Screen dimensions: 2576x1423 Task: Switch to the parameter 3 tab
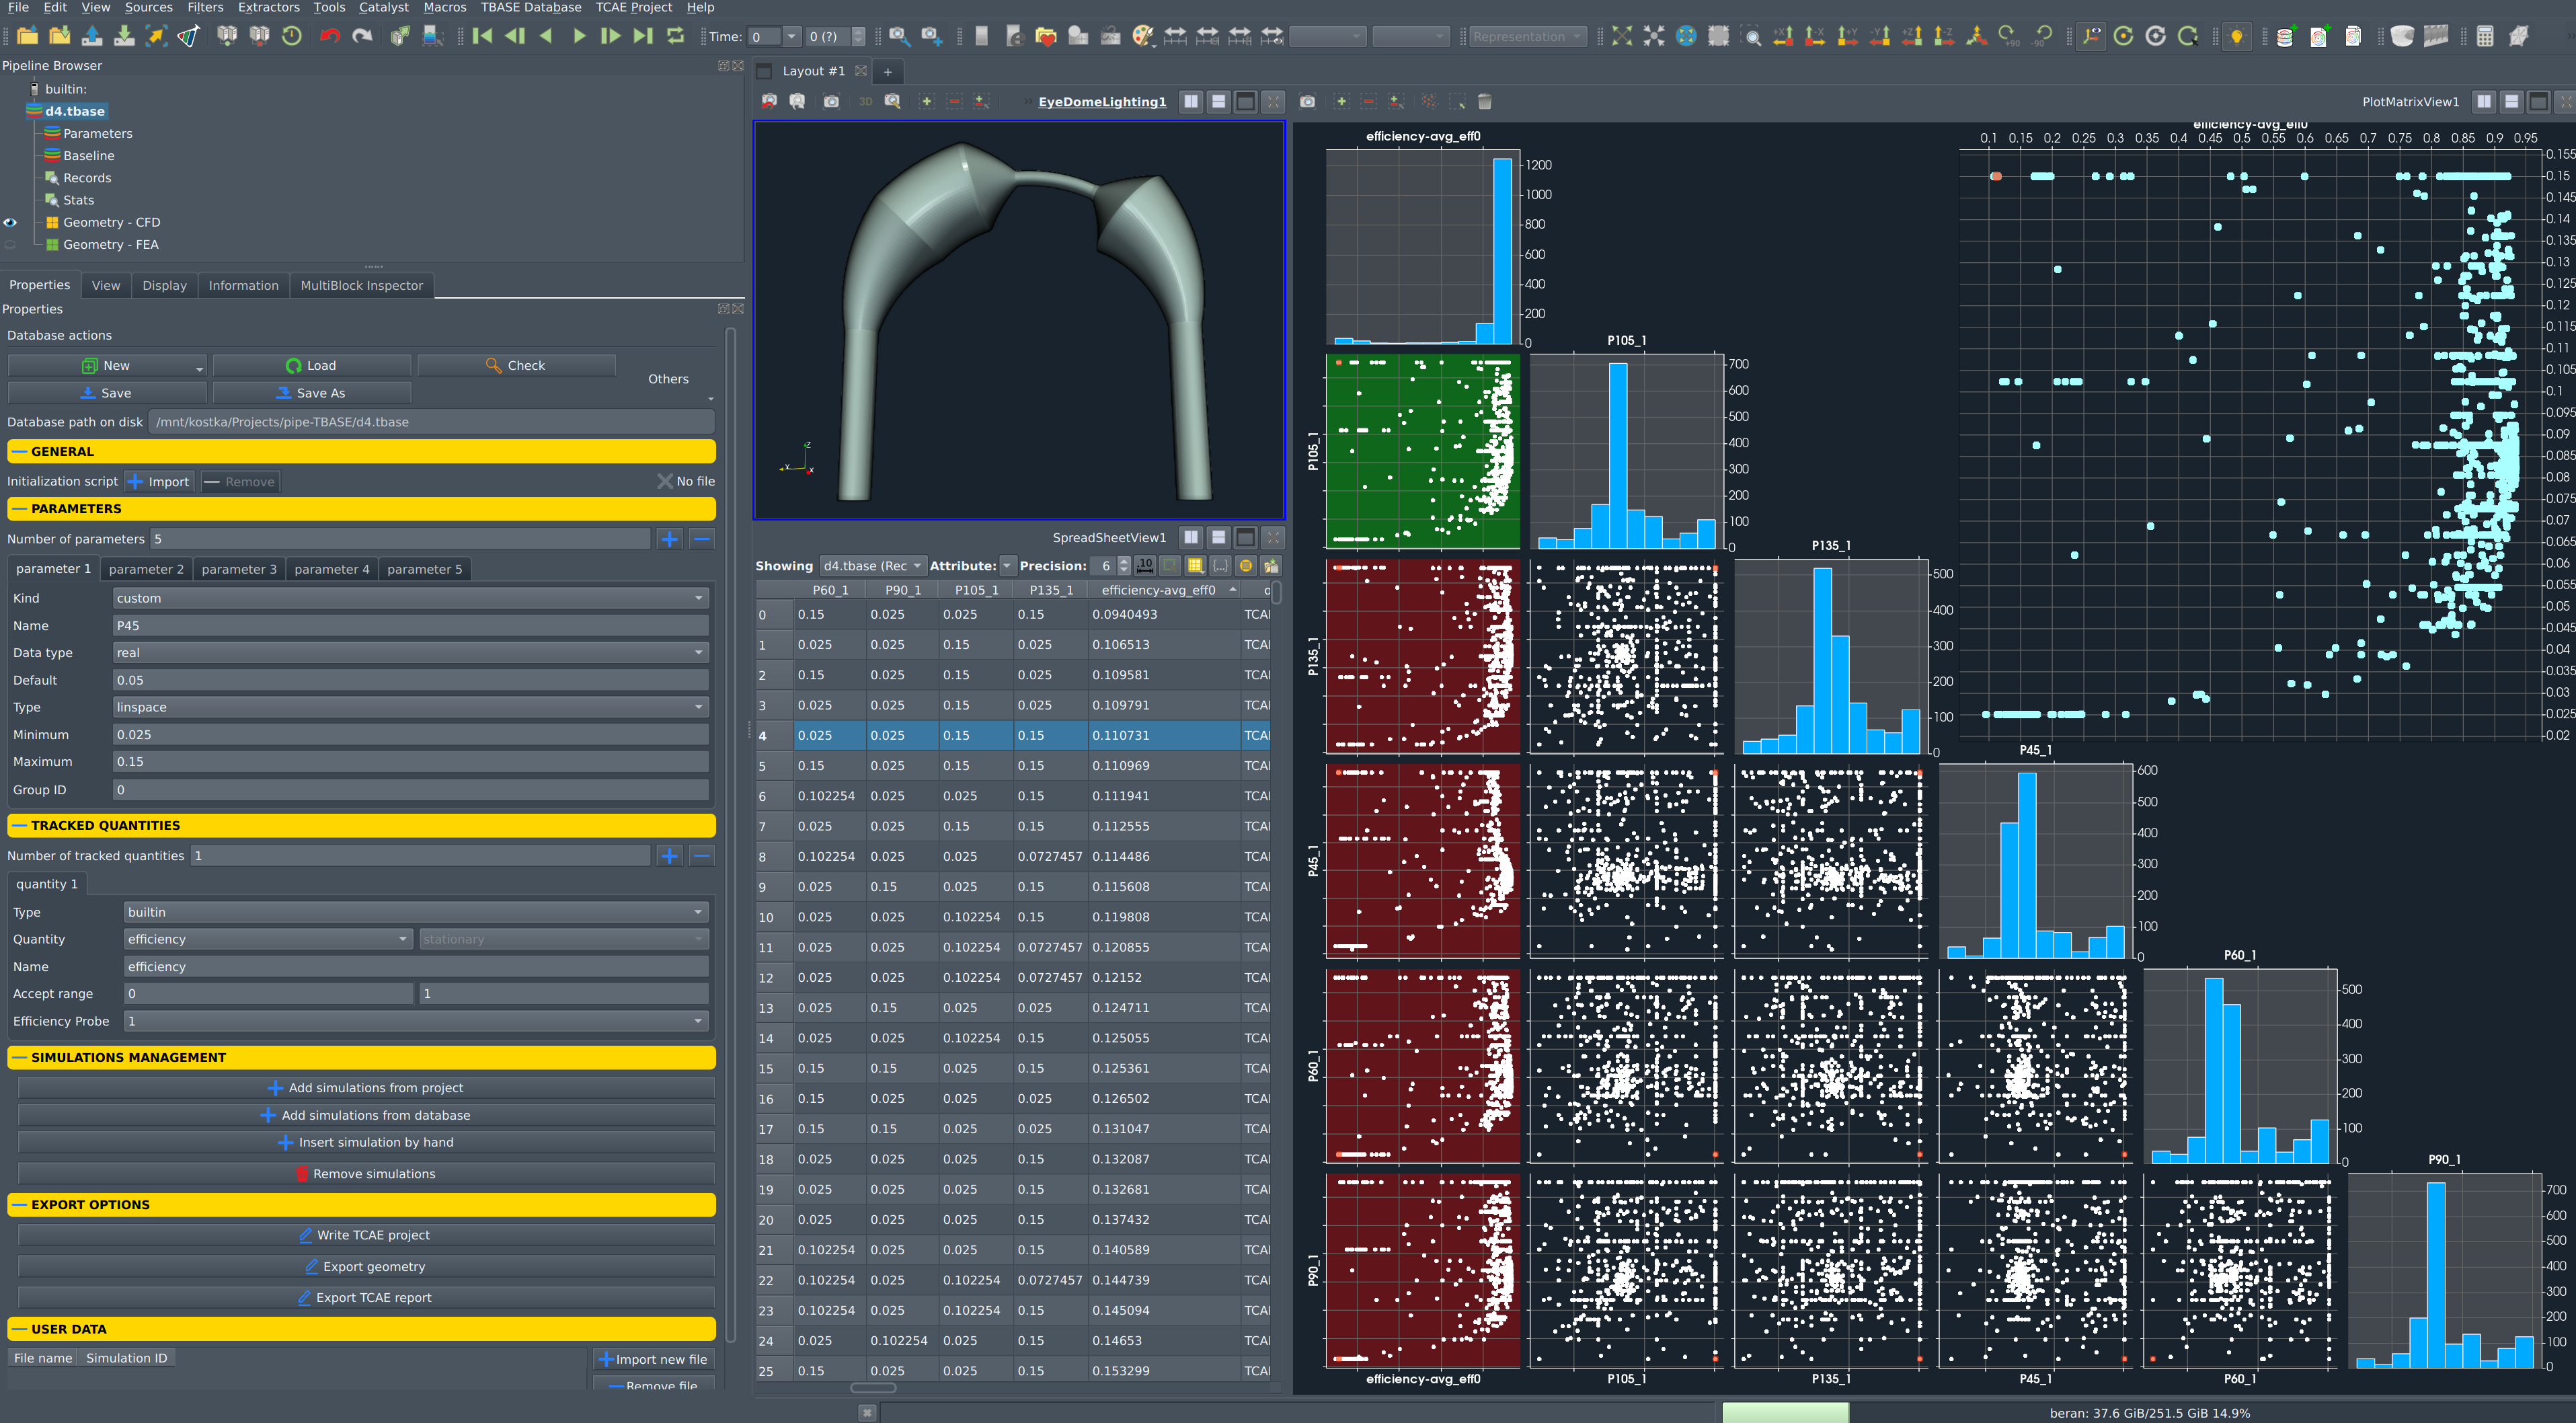pos(239,569)
